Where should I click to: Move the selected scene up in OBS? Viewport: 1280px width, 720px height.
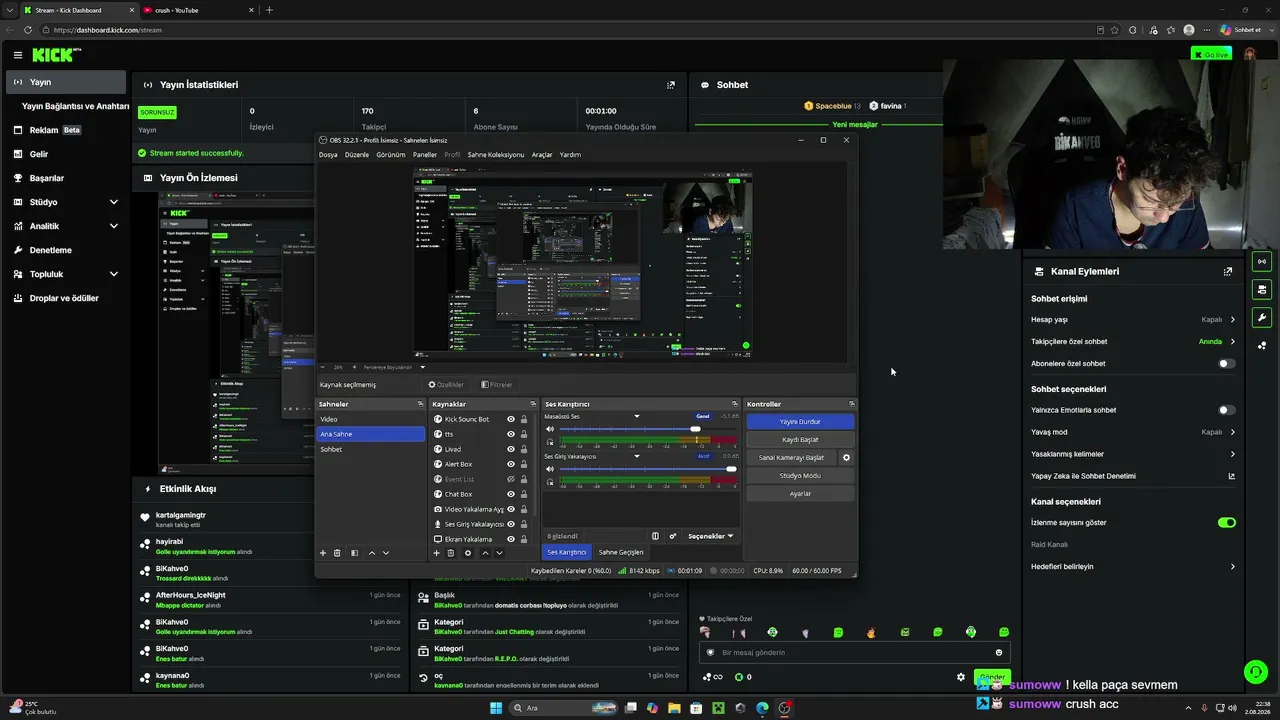[x=372, y=553]
